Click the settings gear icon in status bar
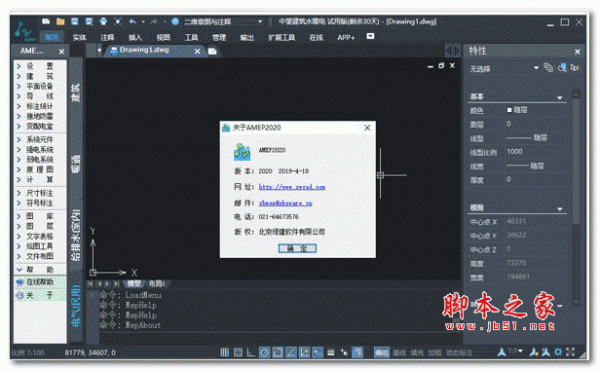 [558, 351]
